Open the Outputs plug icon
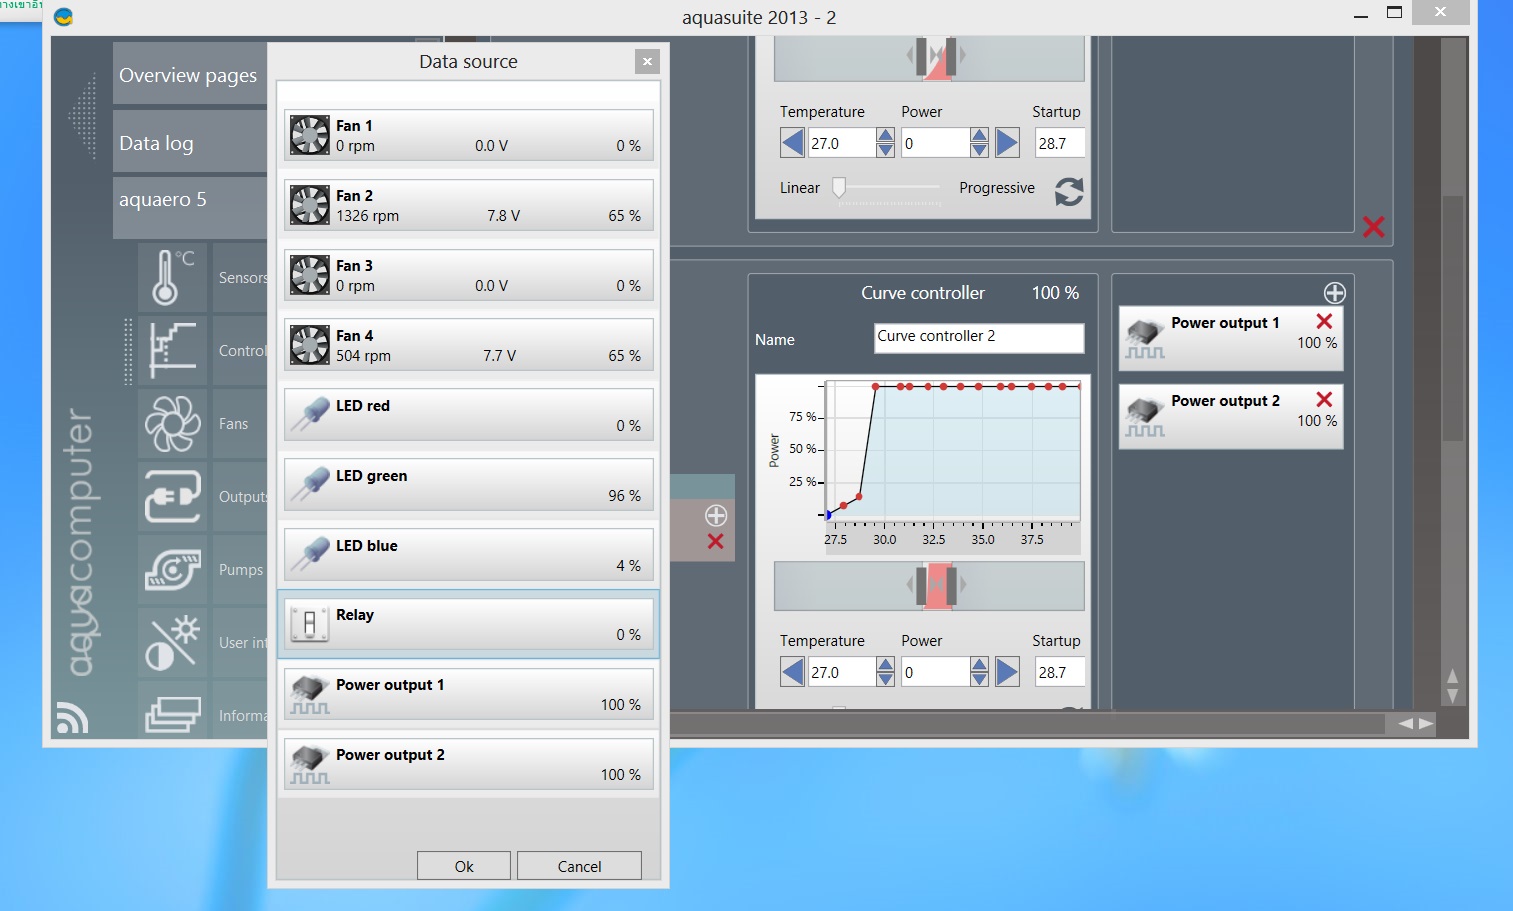Viewport: 1513px width, 911px height. (x=172, y=496)
